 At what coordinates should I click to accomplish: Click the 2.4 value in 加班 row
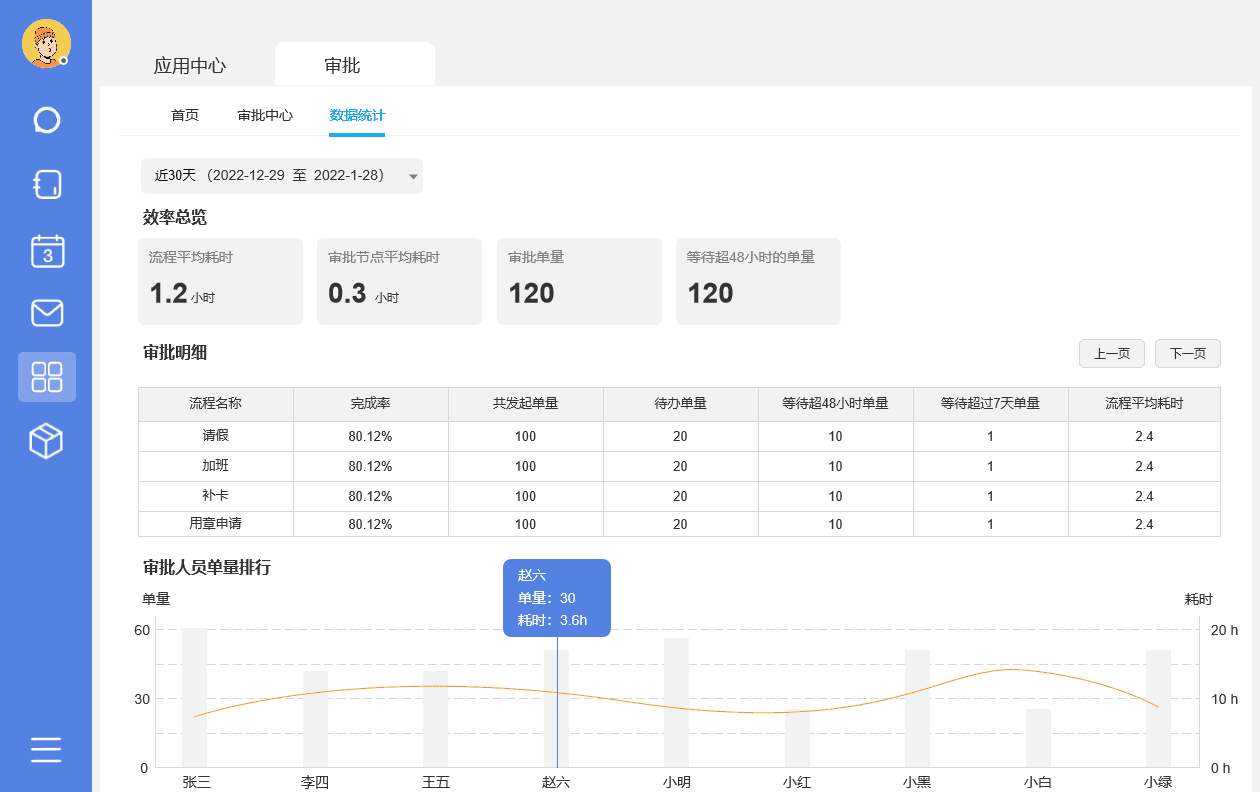tap(1144, 467)
